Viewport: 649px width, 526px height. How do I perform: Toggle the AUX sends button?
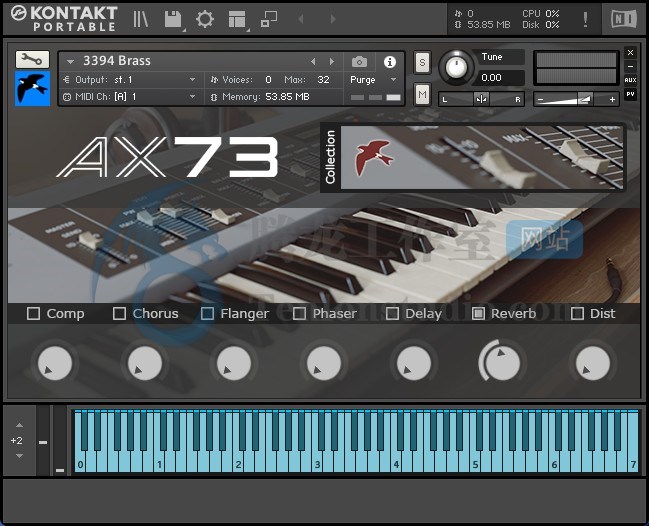630,80
